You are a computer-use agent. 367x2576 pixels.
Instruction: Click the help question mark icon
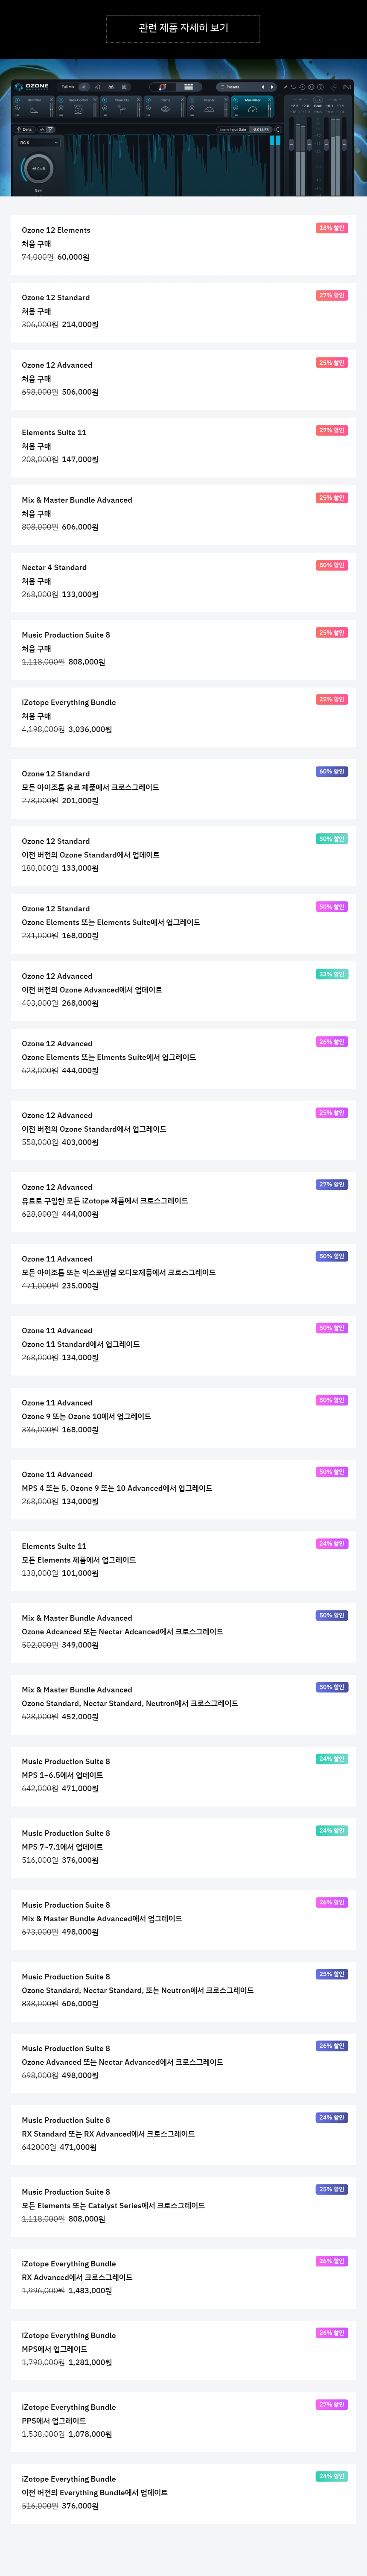coord(320,87)
